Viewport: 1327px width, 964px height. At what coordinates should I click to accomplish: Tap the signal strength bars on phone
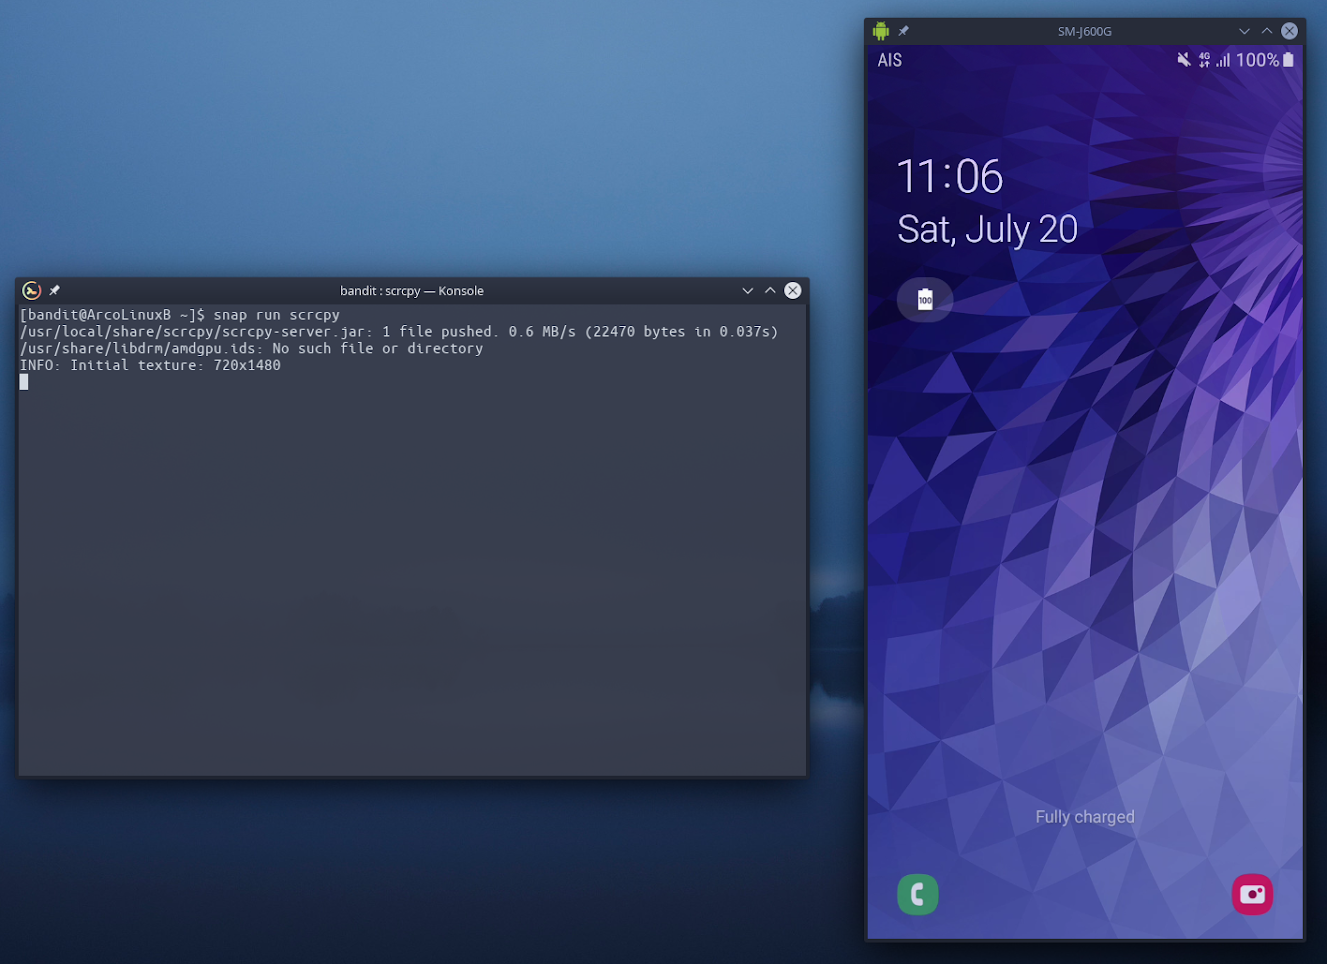pos(1223,60)
